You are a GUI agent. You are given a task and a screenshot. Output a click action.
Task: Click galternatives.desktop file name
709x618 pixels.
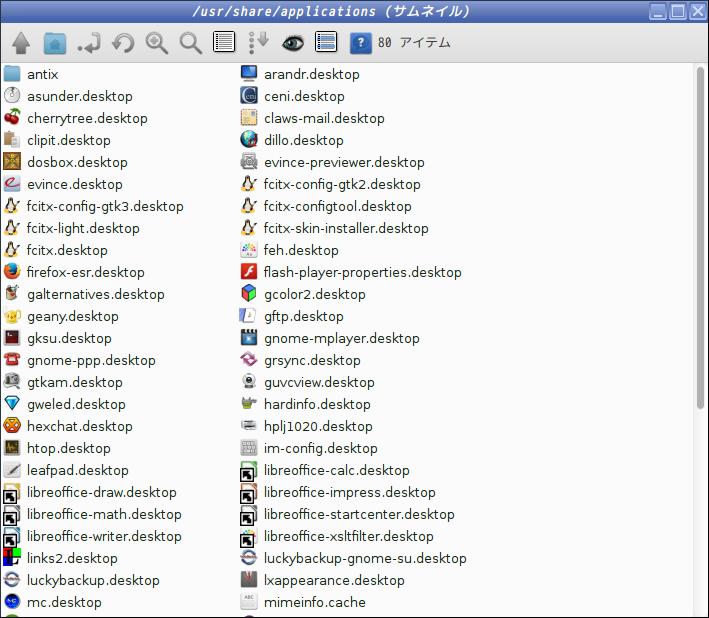95,294
